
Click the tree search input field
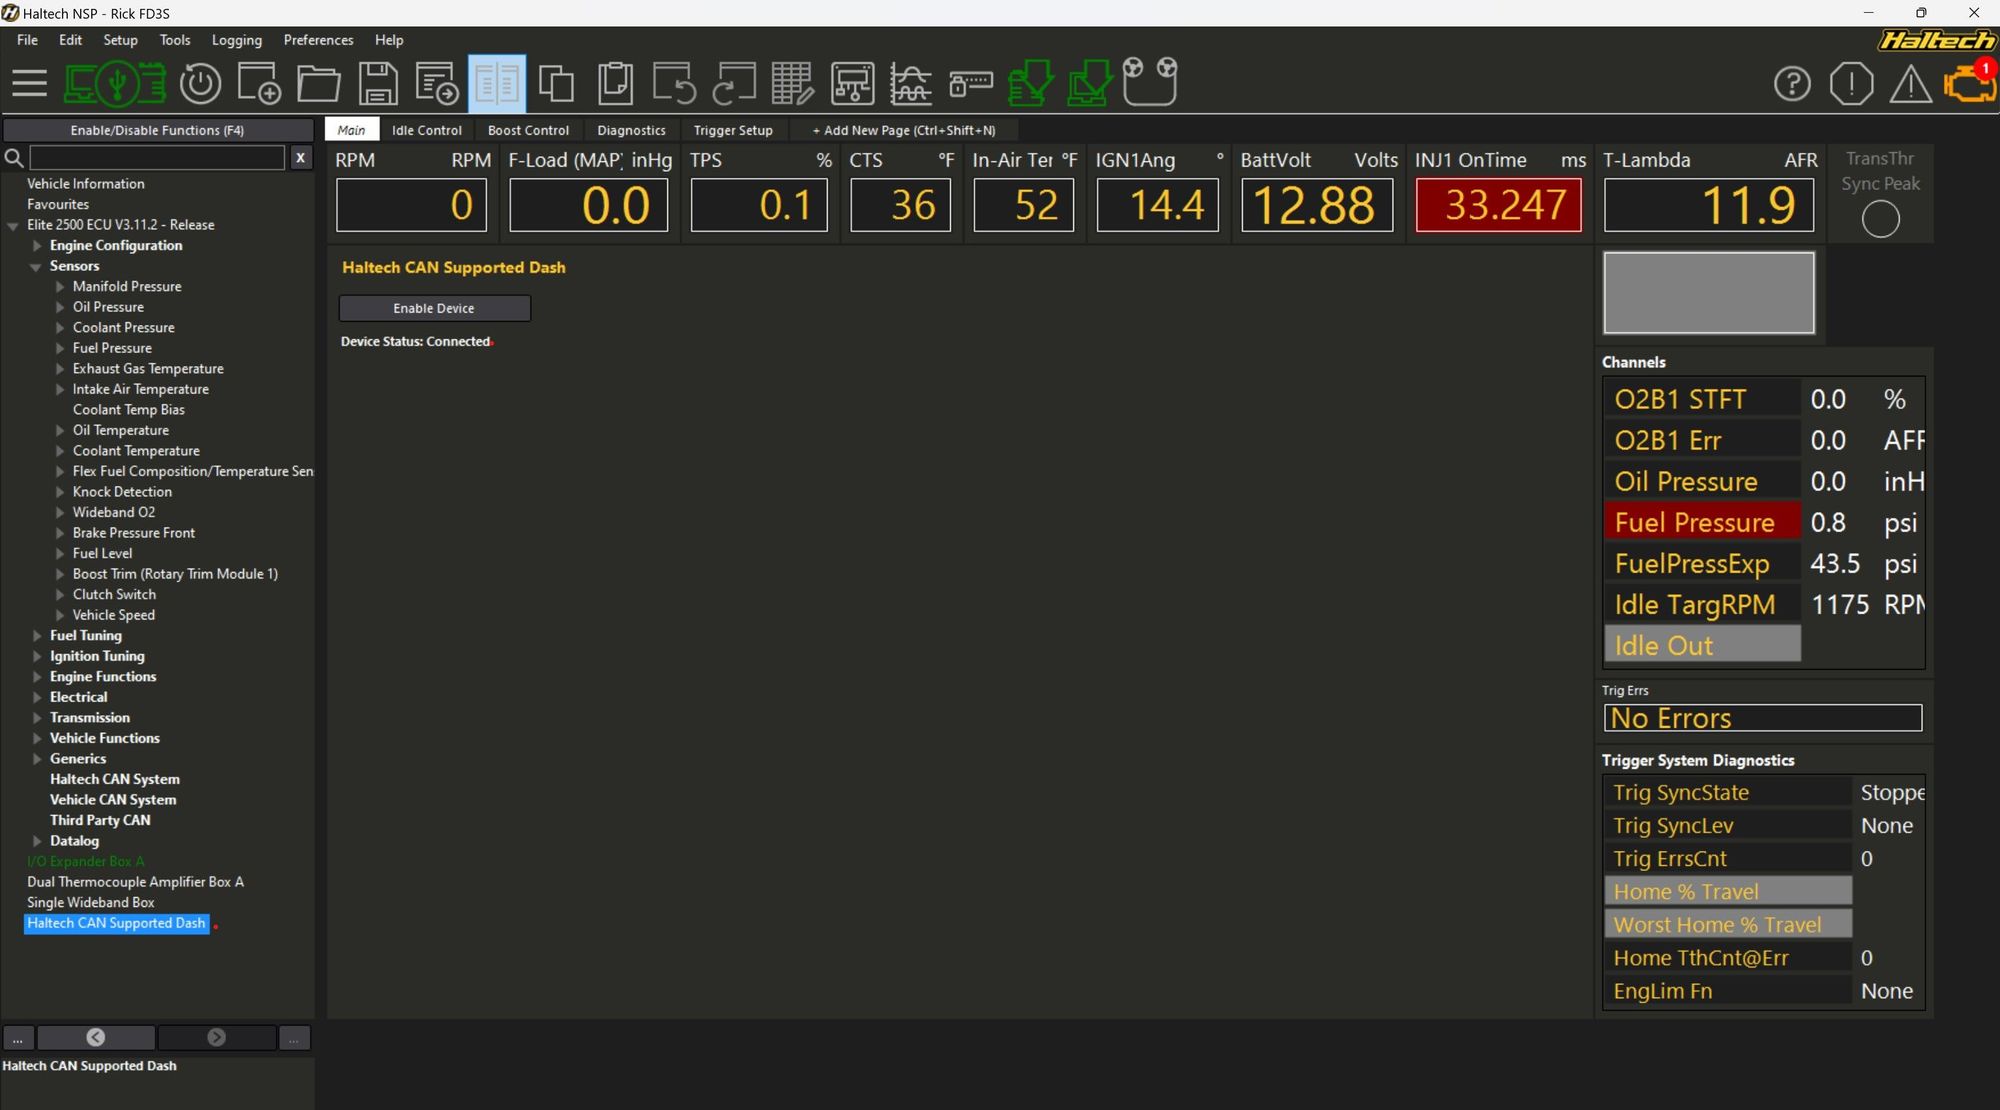pos(157,157)
